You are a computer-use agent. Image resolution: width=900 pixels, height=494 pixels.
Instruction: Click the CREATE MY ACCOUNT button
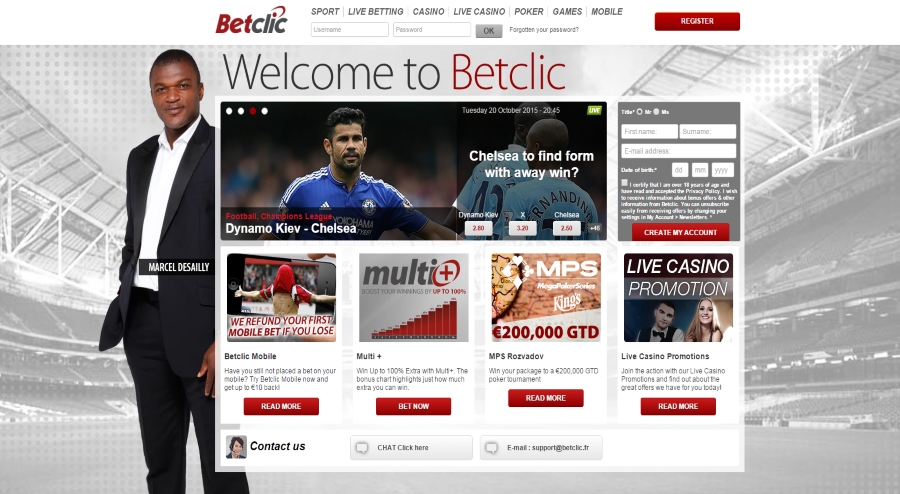pos(681,232)
